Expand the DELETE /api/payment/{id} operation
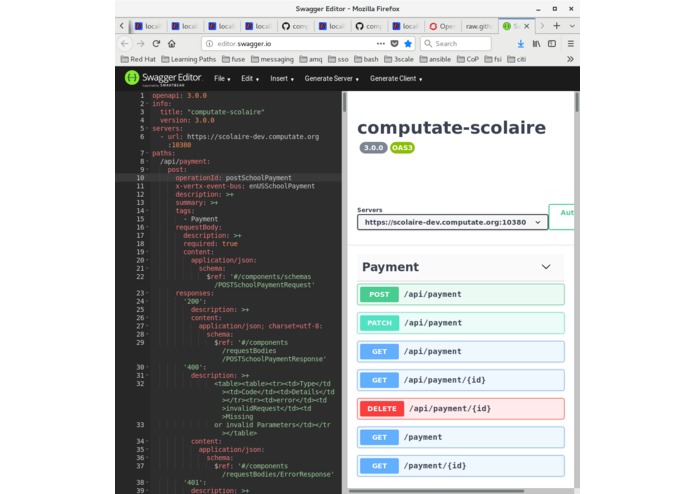Screen dimensions: 695x494 (x=461, y=408)
